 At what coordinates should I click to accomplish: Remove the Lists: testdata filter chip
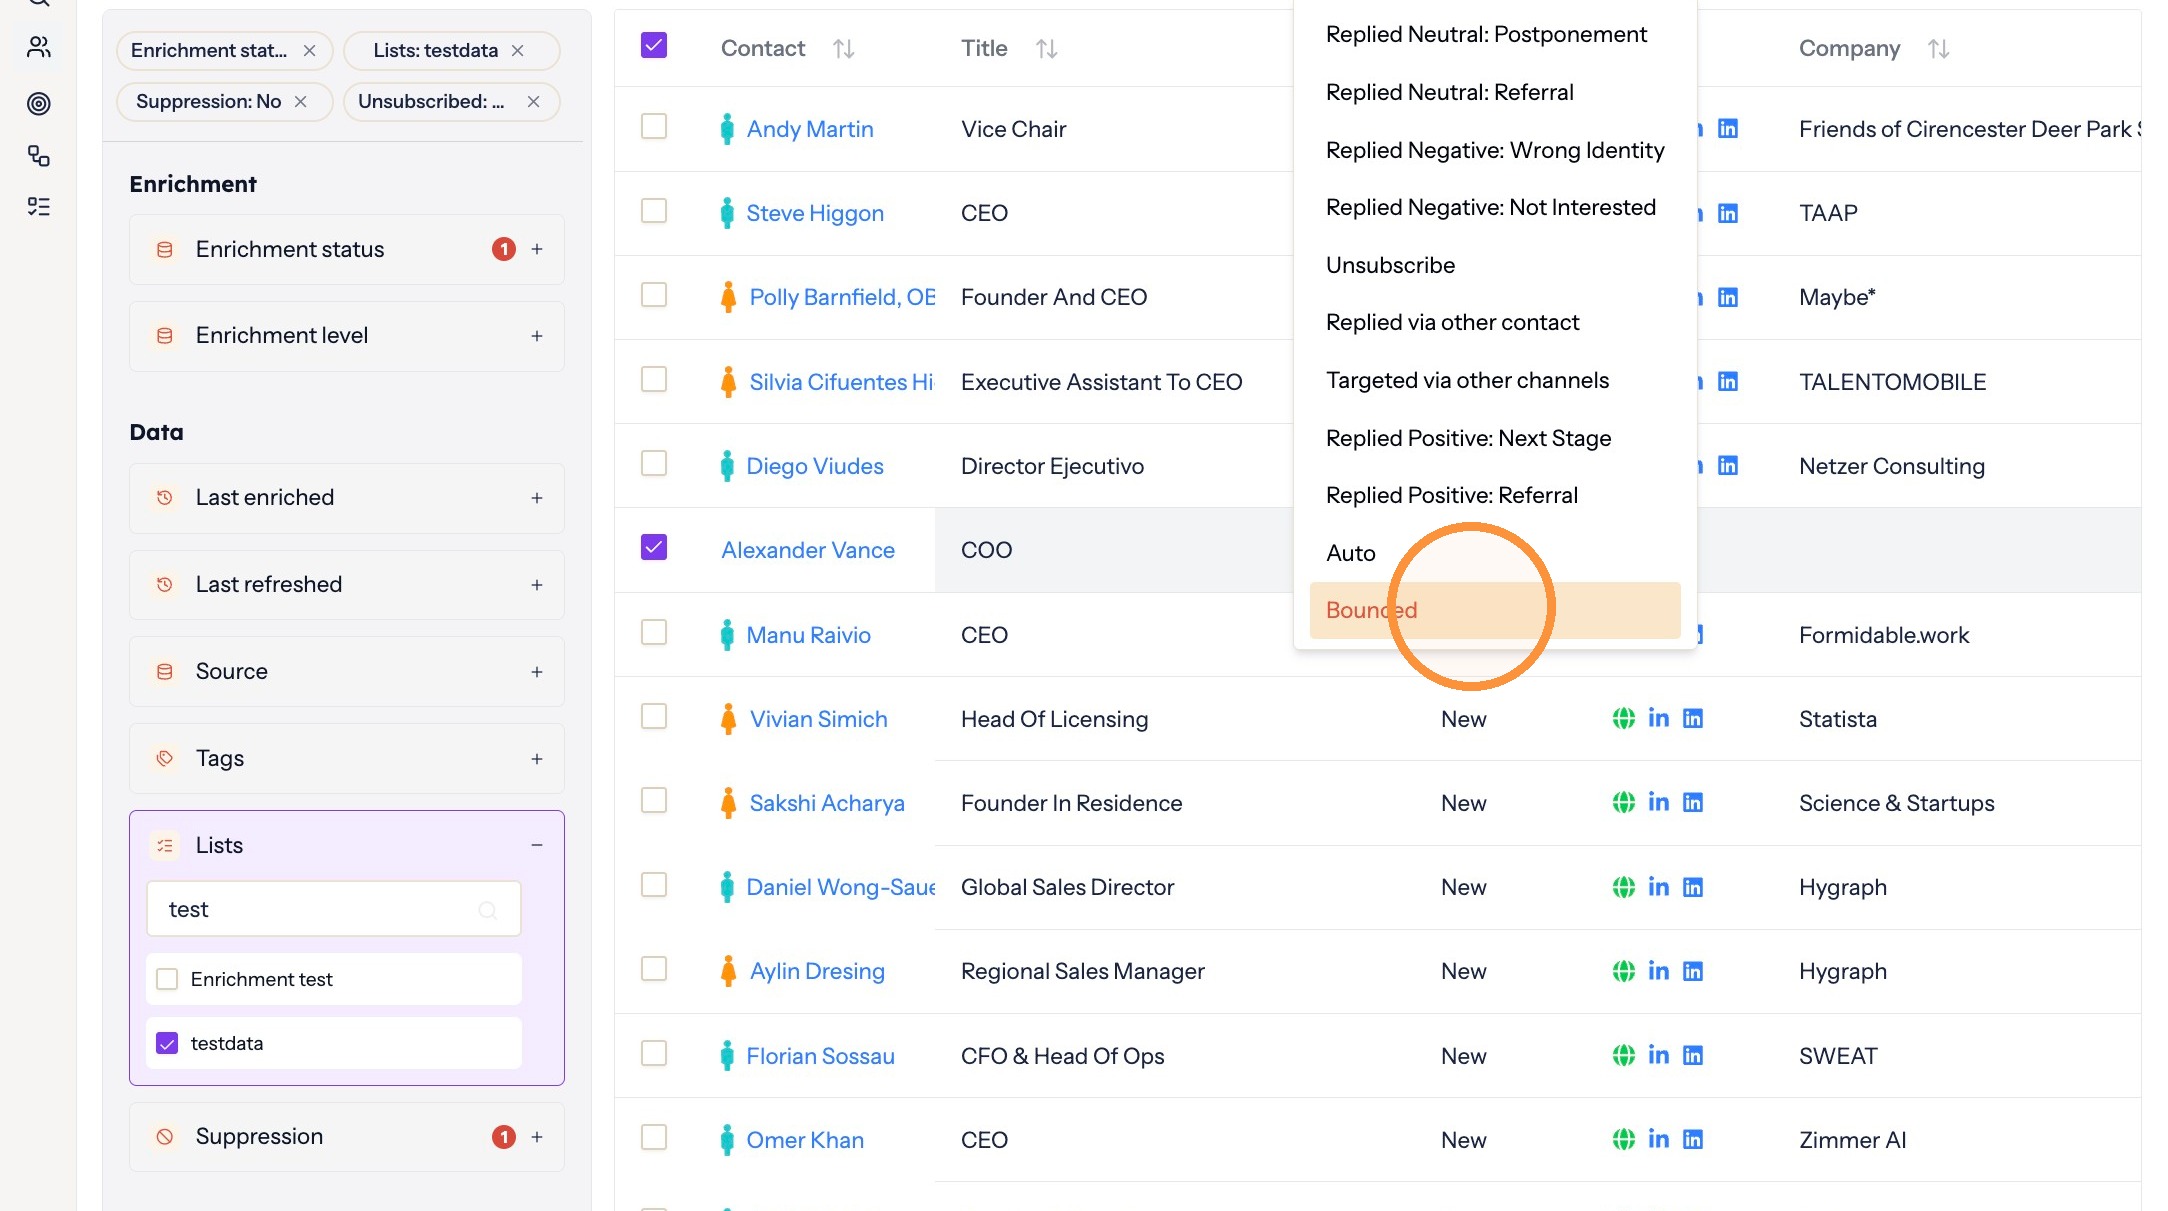tap(518, 51)
